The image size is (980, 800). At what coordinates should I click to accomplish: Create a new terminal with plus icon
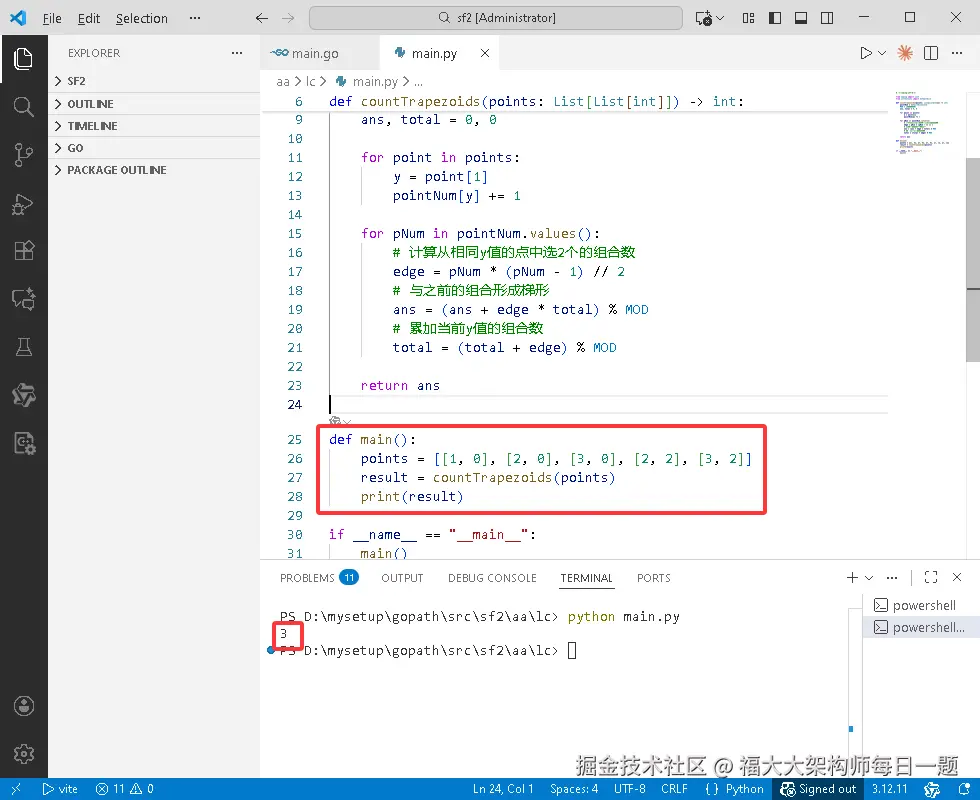click(x=852, y=578)
